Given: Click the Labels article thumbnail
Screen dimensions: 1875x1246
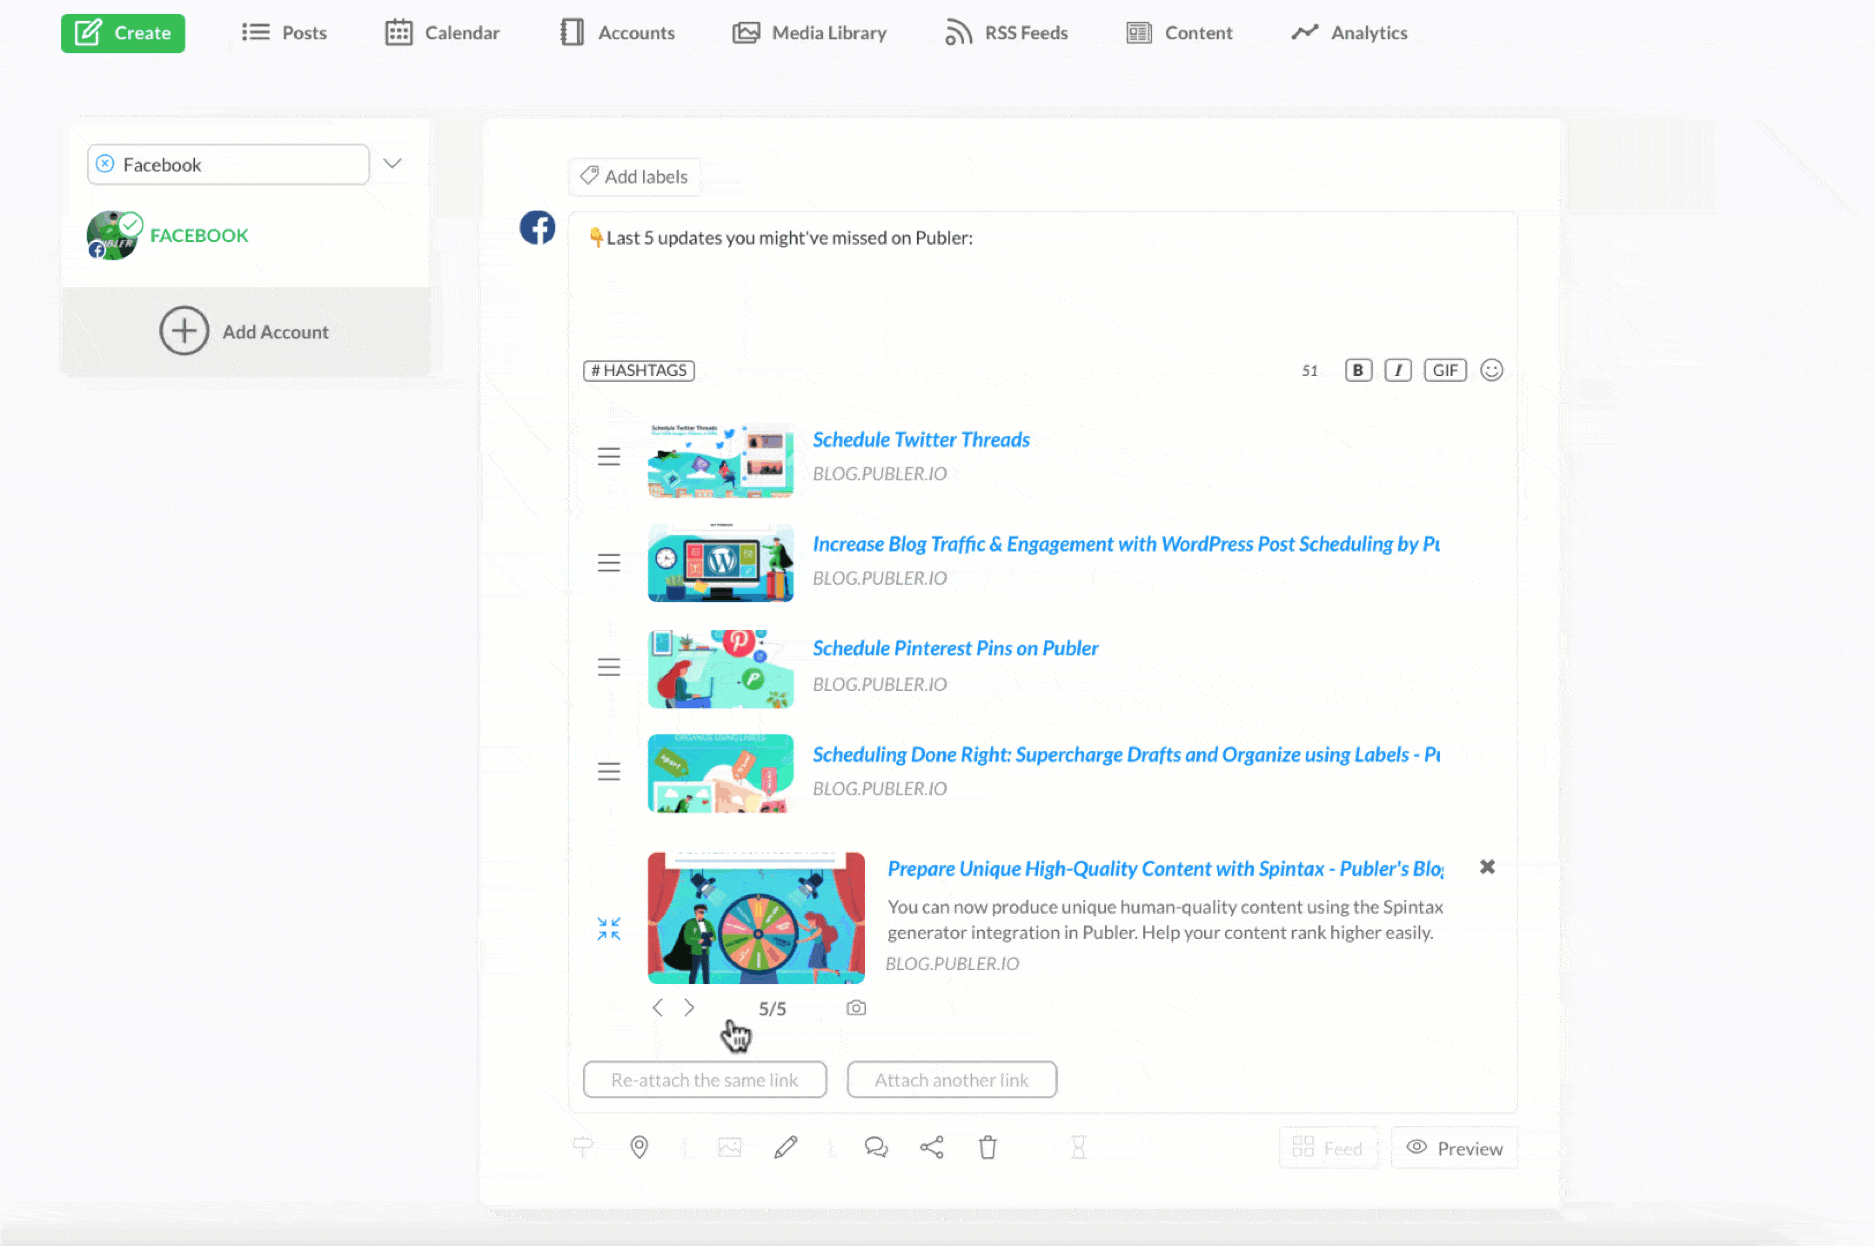Looking at the screenshot, I should (x=720, y=773).
